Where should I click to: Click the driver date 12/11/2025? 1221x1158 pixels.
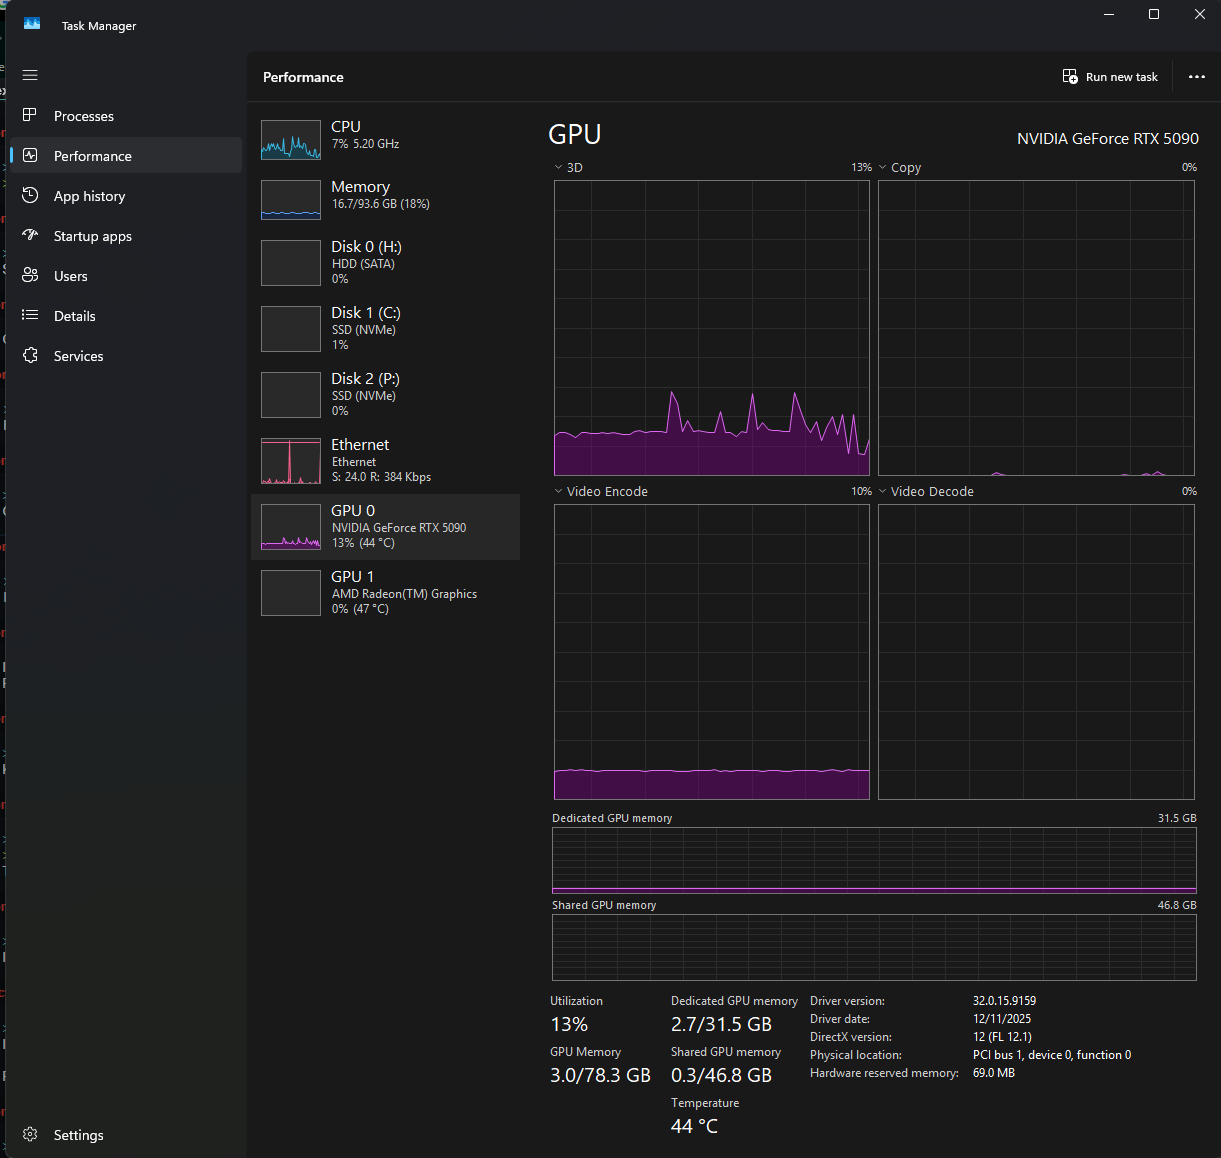point(1002,1019)
